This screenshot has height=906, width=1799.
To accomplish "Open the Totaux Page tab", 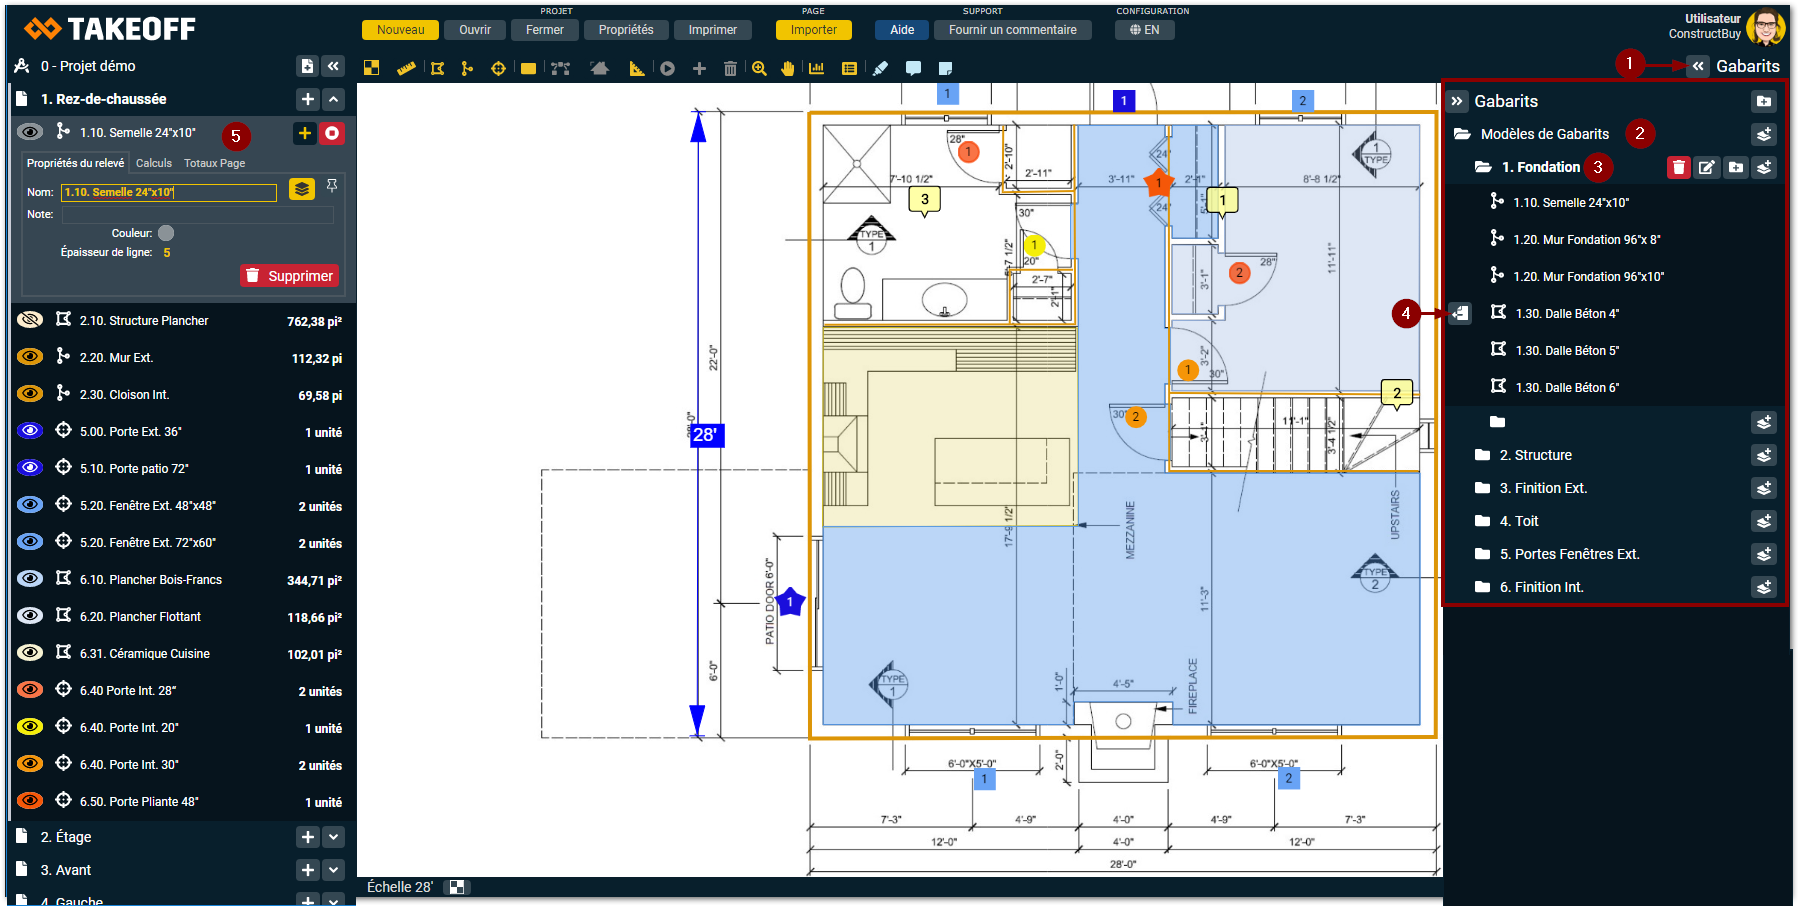I will (214, 163).
